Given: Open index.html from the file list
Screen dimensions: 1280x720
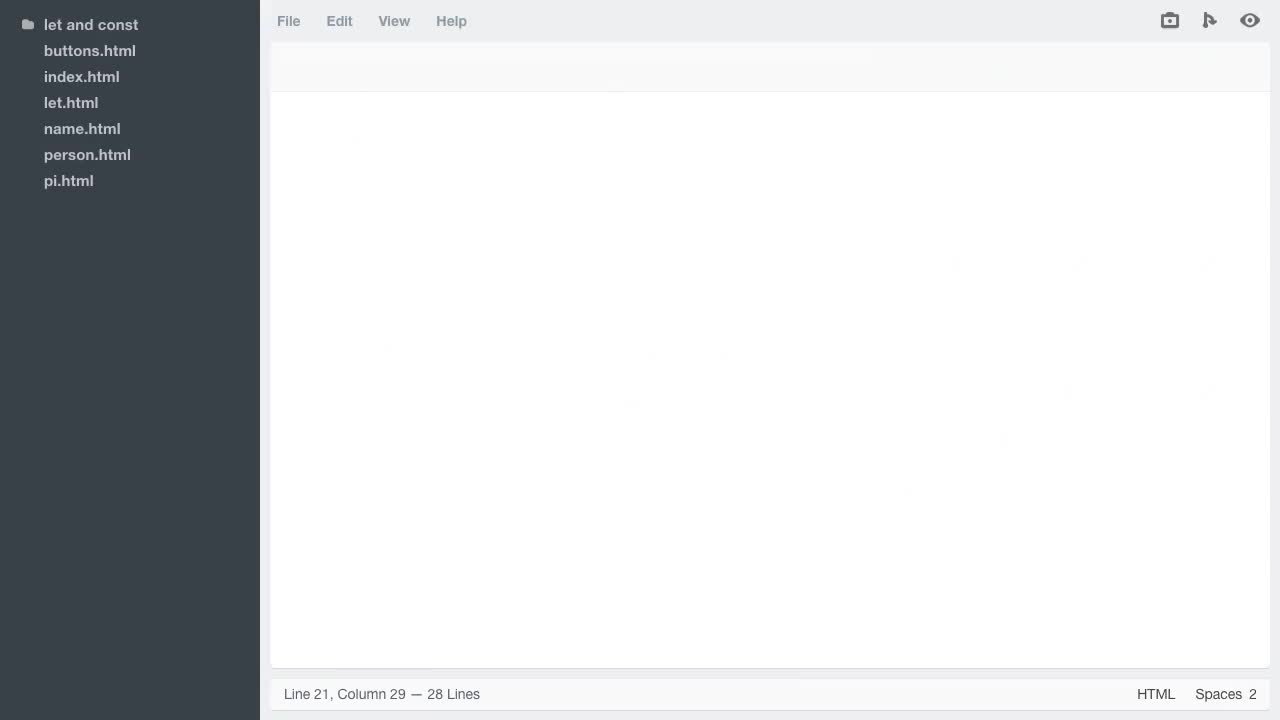Looking at the screenshot, I should 81,76.
